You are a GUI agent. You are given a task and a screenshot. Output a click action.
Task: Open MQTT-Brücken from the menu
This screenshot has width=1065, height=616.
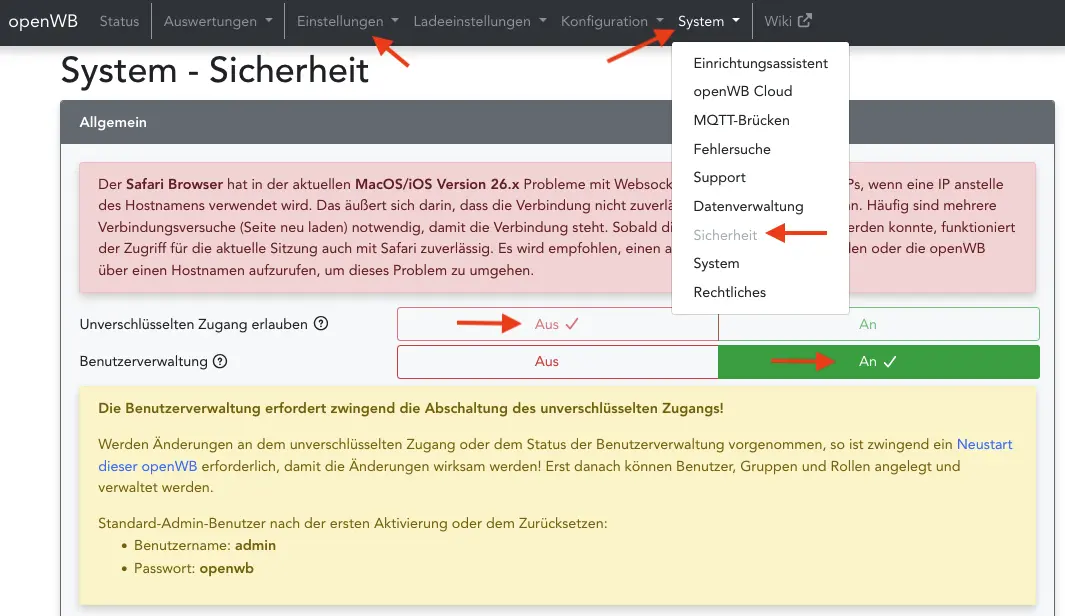point(741,120)
